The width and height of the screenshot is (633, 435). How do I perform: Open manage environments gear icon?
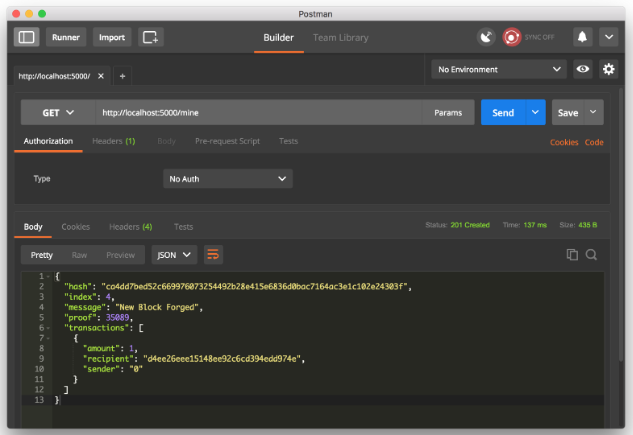tap(608, 69)
